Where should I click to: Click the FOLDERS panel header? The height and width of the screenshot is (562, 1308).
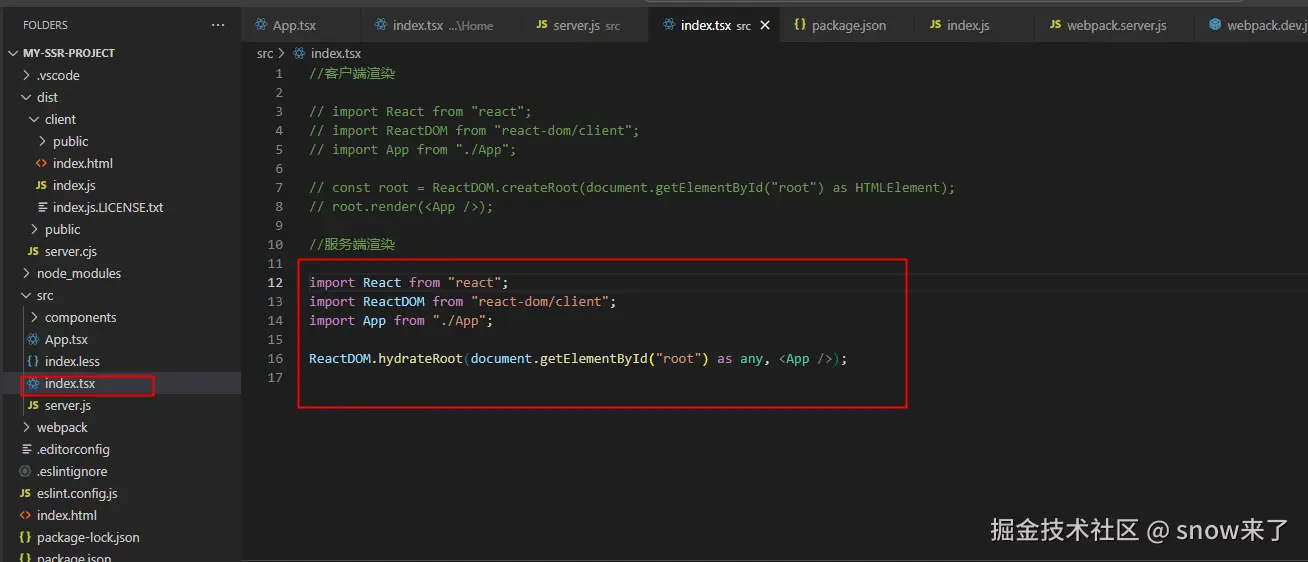46,25
